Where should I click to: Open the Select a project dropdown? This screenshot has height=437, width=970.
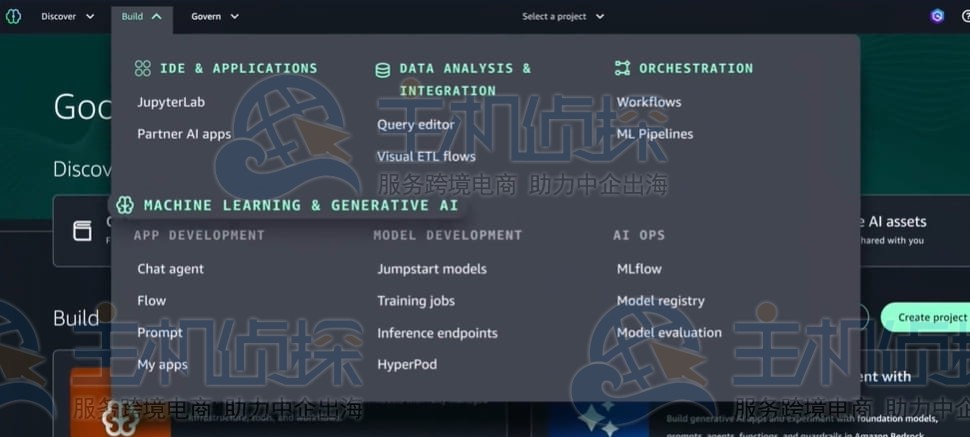point(563,16)
